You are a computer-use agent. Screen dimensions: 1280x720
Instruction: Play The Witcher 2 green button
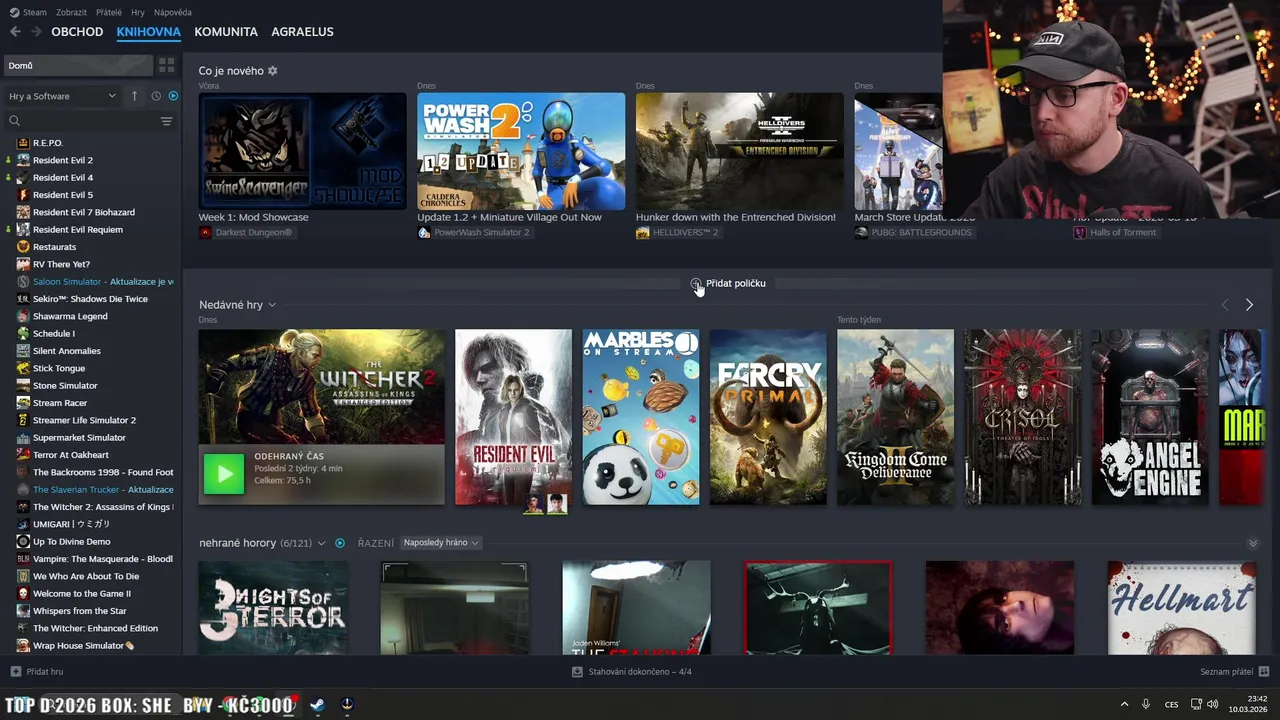click(x=223, y=474)
